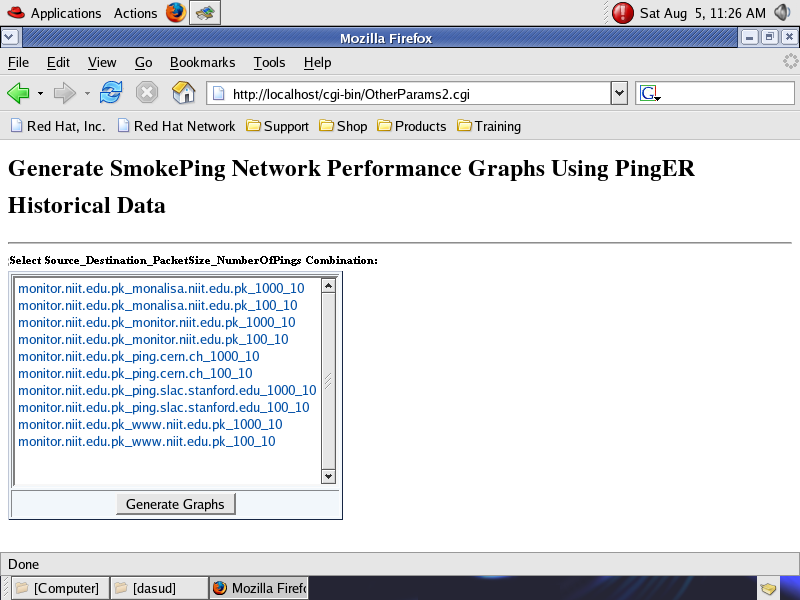Click the green Back arrow button

click(18, 94)
